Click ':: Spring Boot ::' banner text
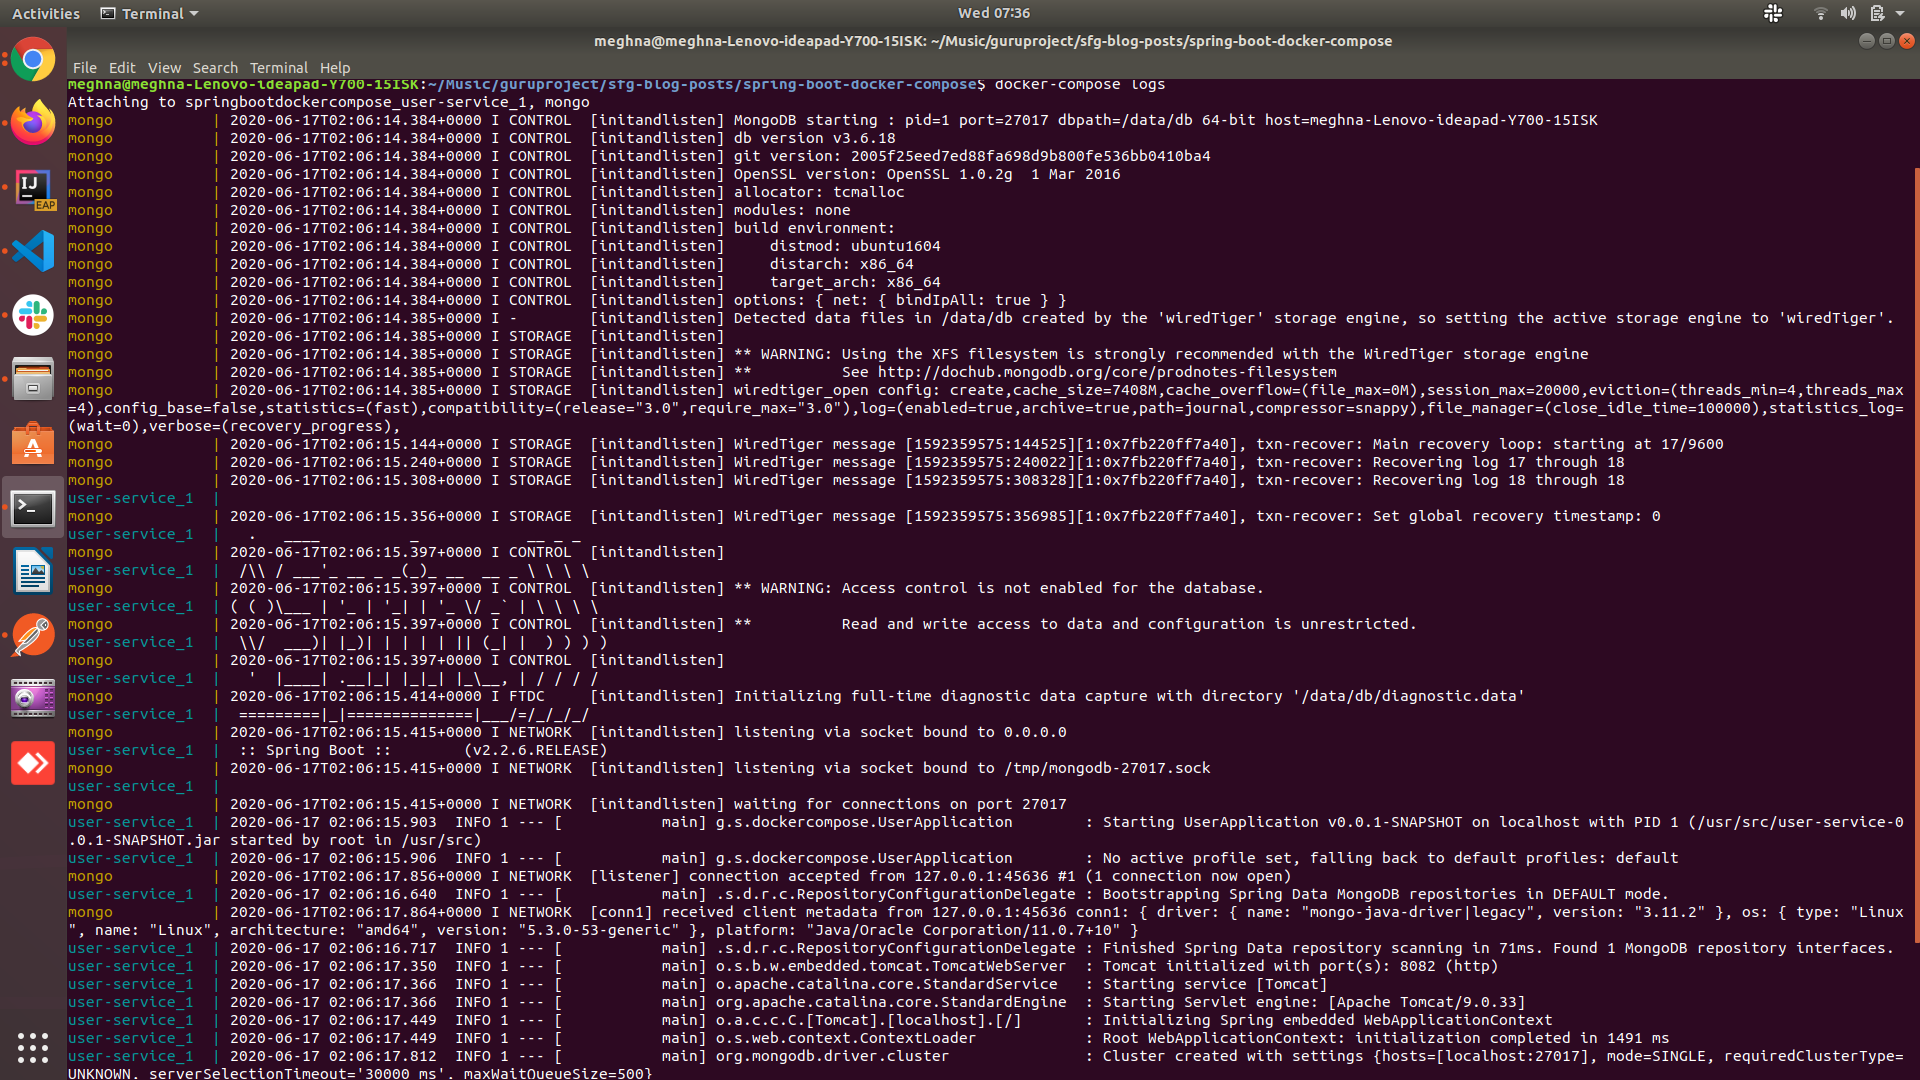Viewport: 1920px width, 1080px height. (x=314, y=750)
